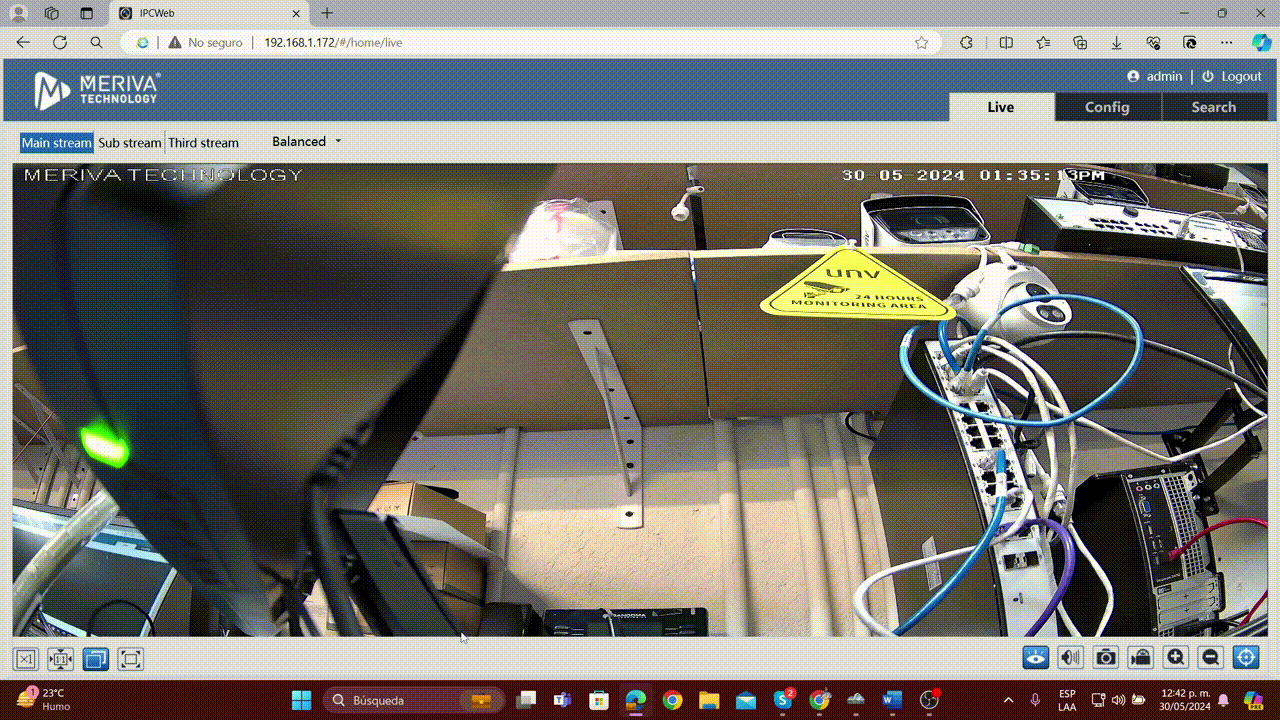Set video to original X1 size
Viewport: 1280px width, 720px height.
[26, 659]
